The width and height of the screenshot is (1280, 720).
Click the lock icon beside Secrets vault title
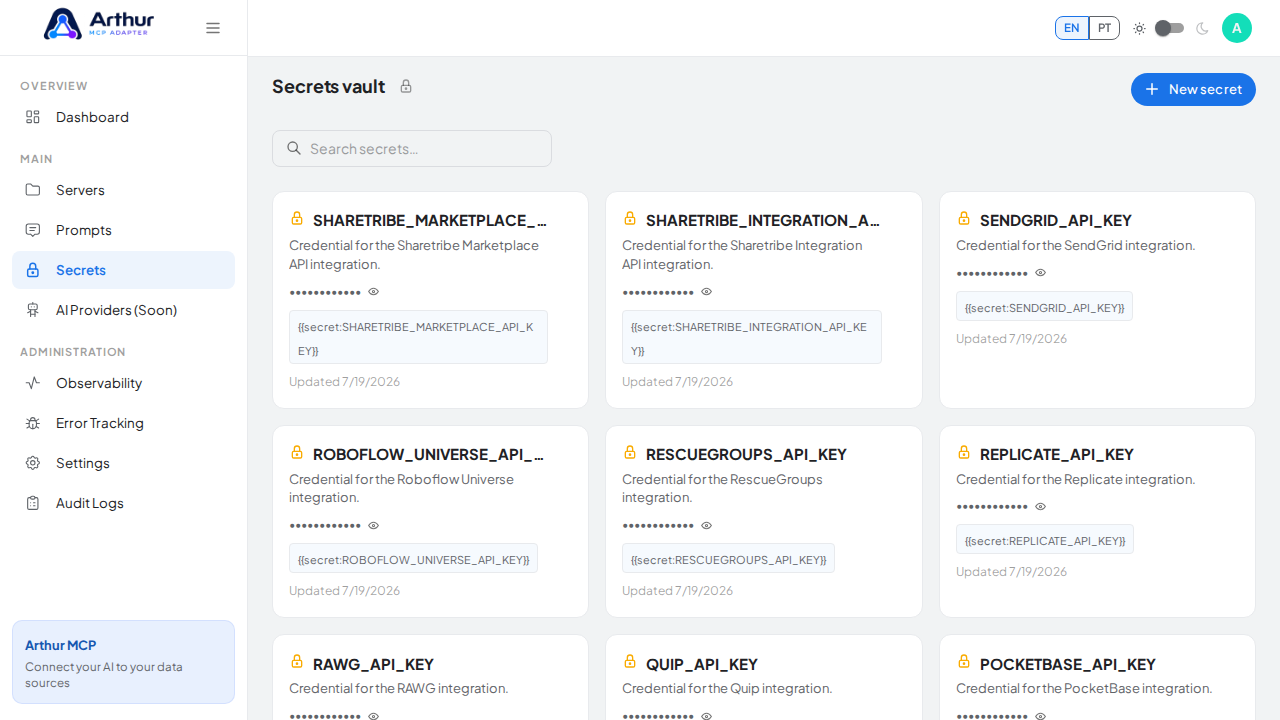[406, 86]
